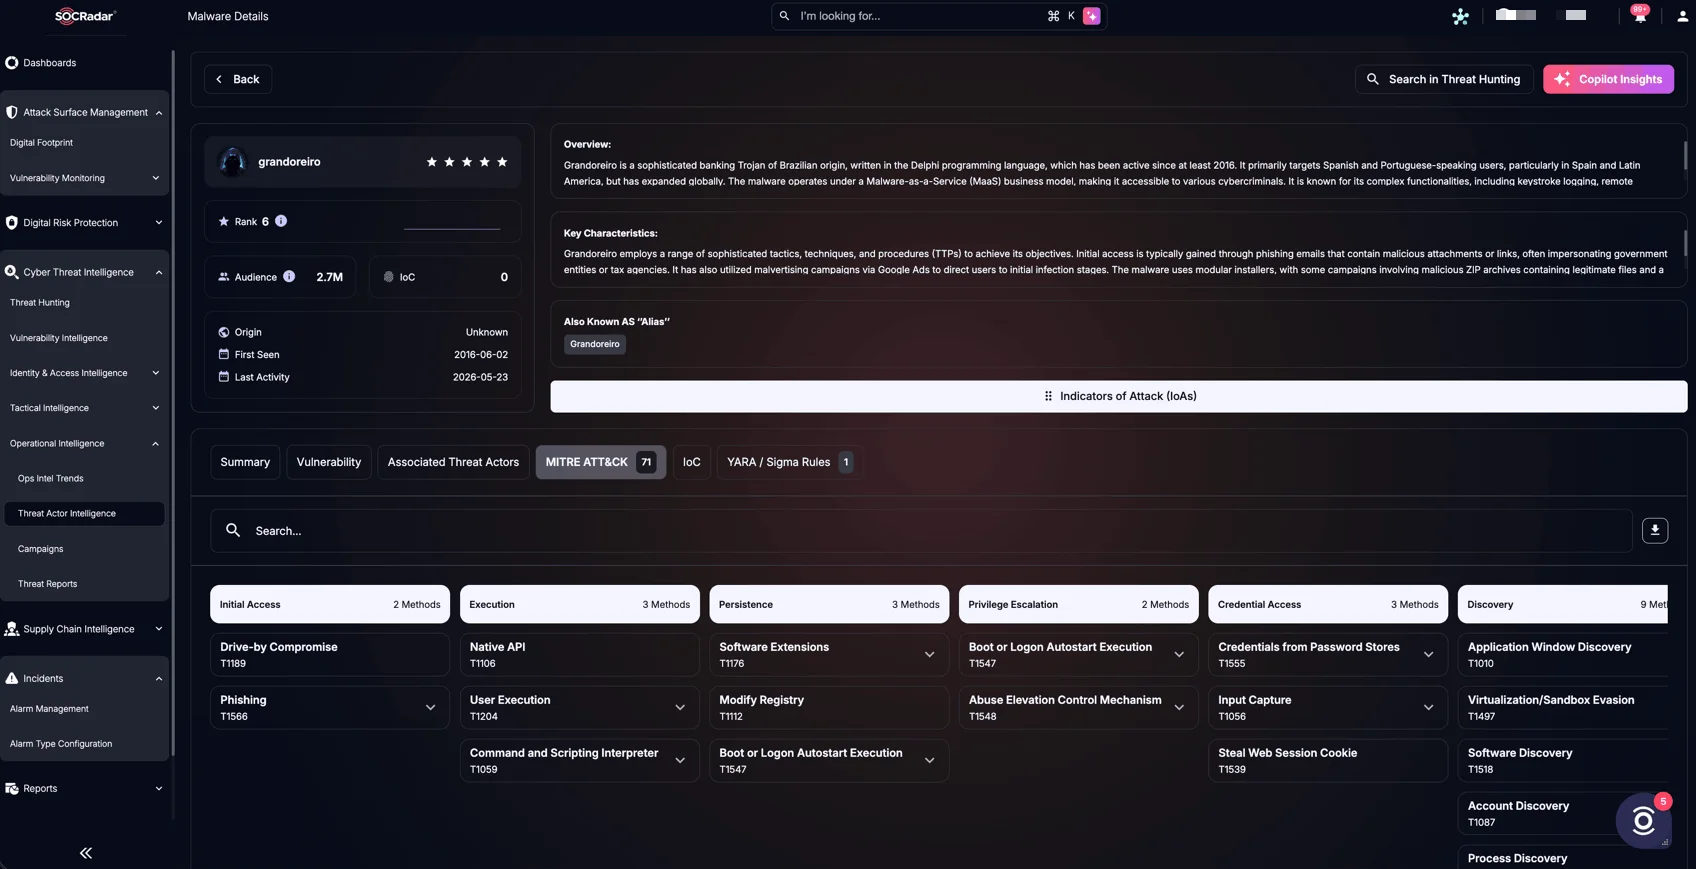Expand User Execution T1204 technique
This screenshot has width=1696, height=869.
click(680, 708)
